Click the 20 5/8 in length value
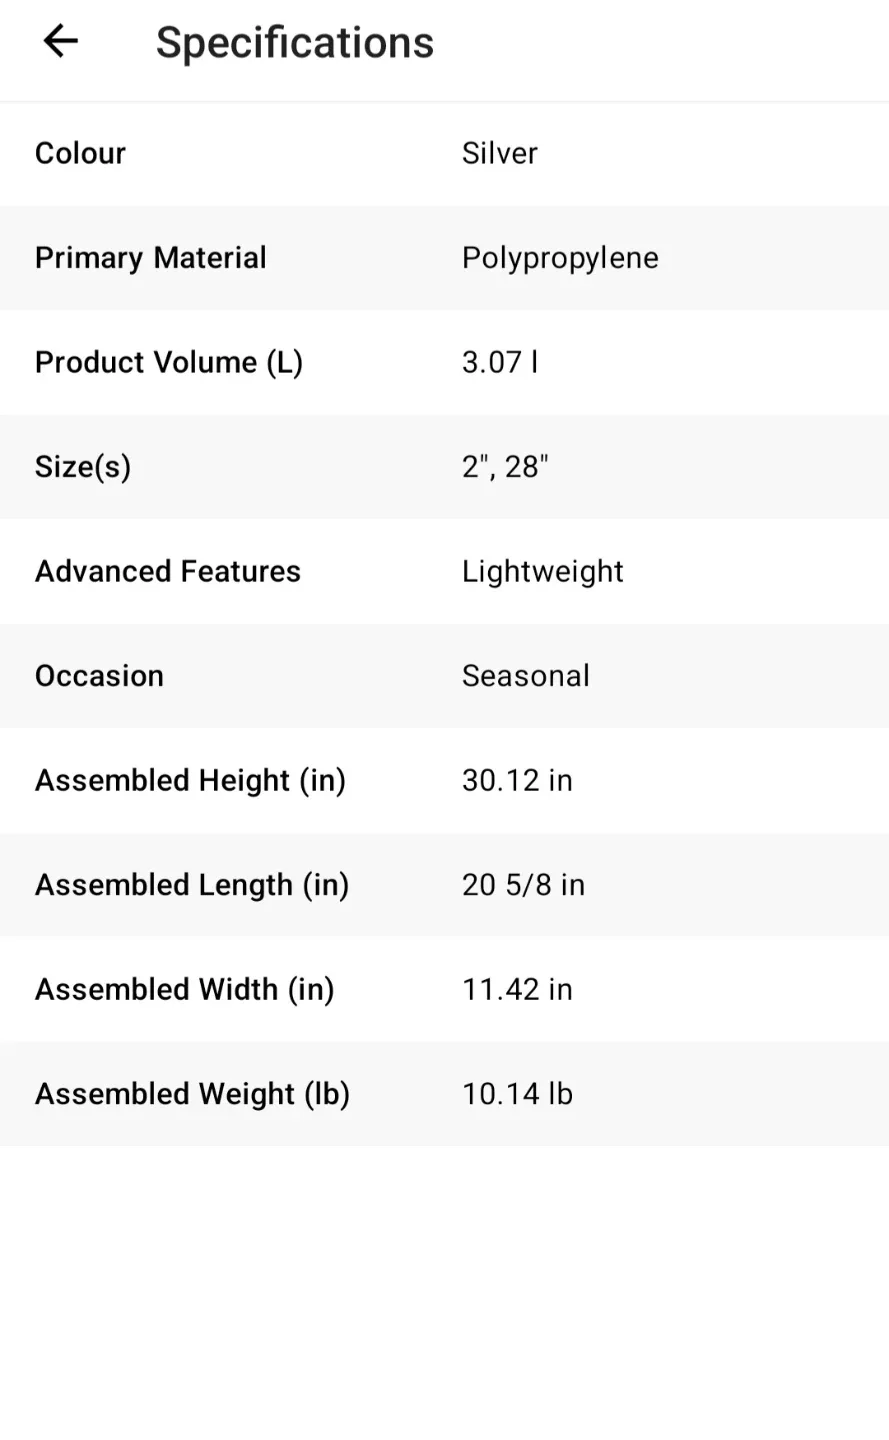 click(x=523, y=885)
